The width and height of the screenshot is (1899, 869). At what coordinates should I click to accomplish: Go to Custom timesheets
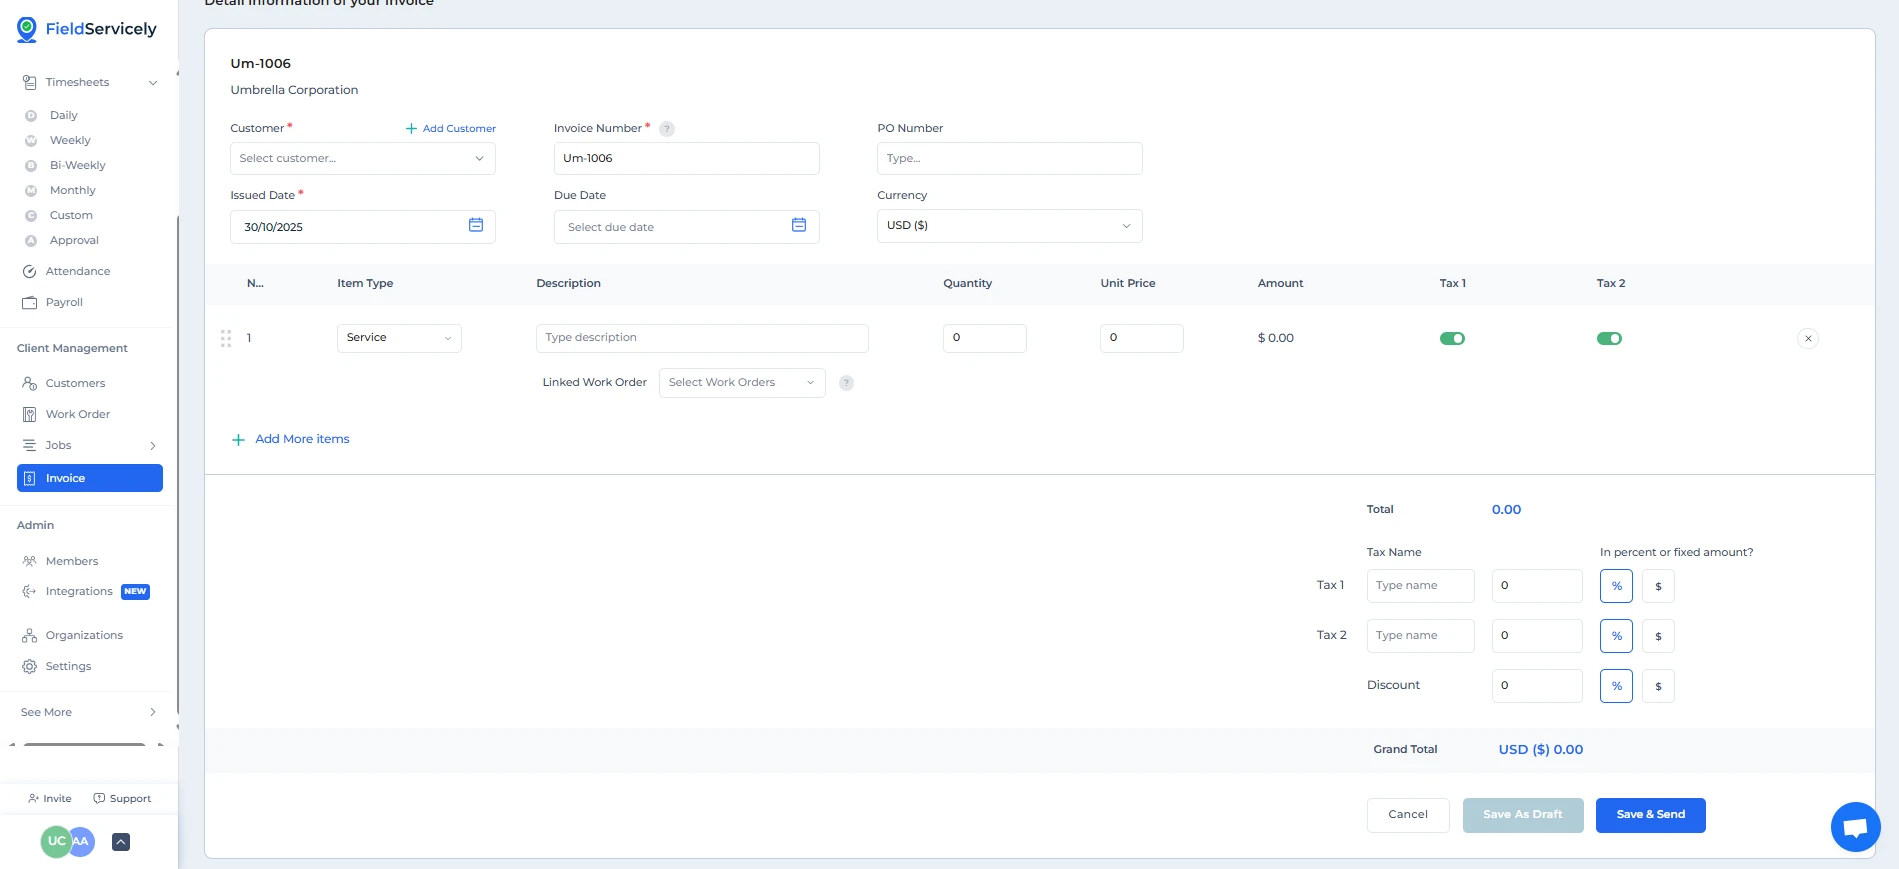(71, 215)
